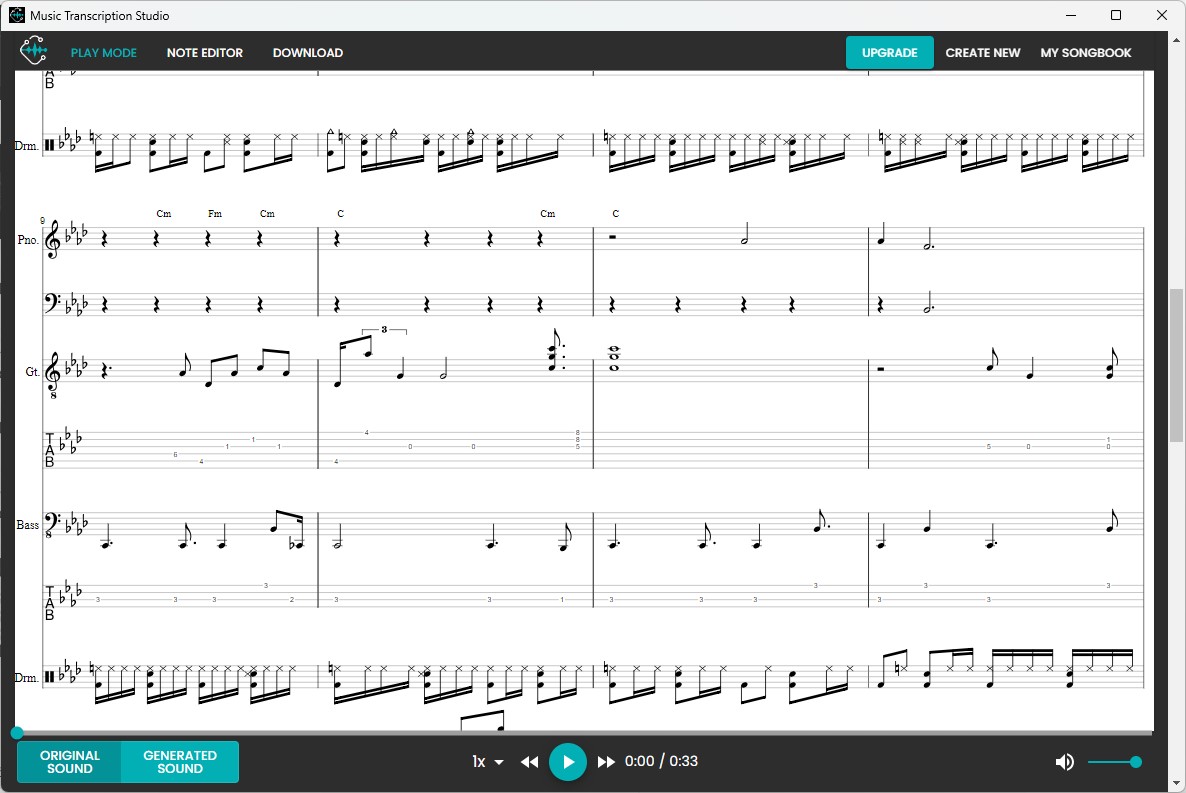Open the Download section

(x=307, y=52)
